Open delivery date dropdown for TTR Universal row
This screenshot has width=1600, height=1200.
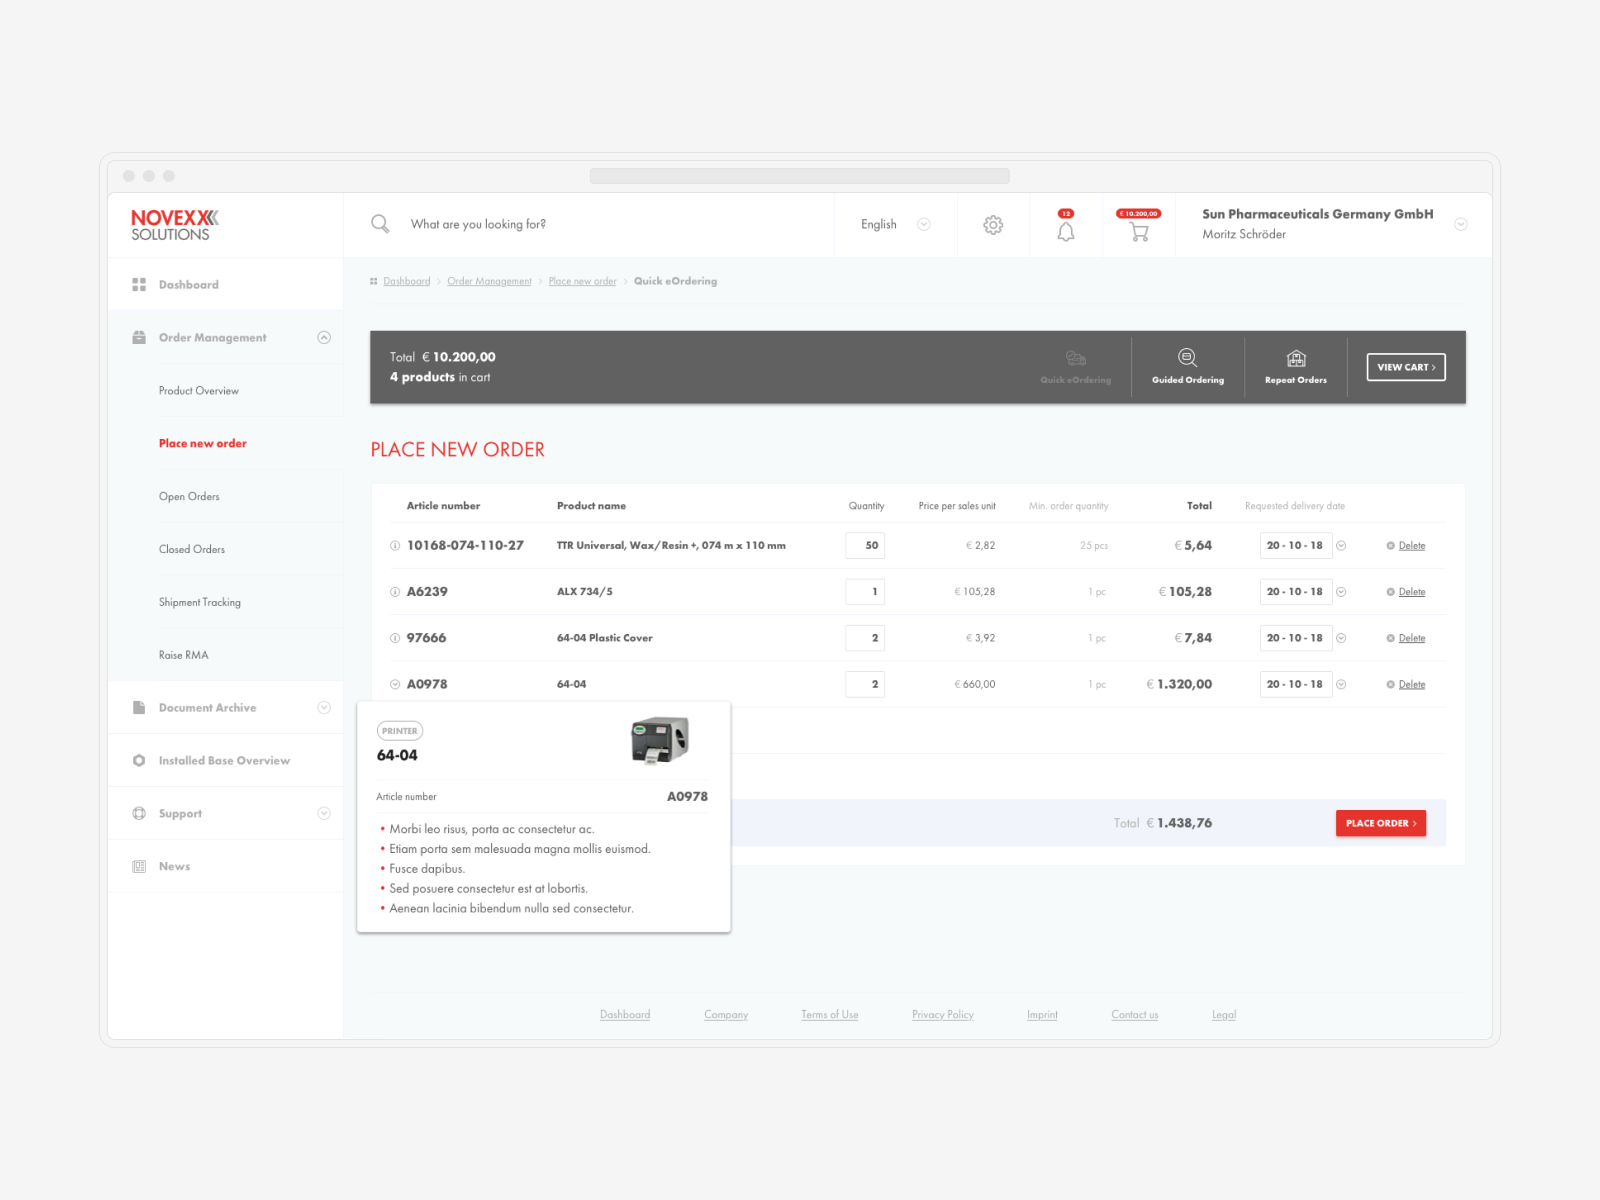(x=1341, y=545)
